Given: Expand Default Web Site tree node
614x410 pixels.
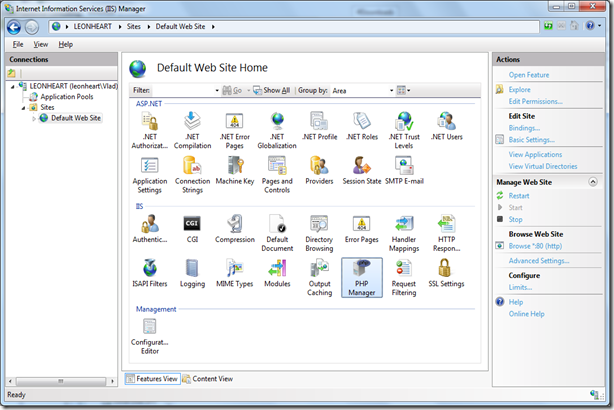Looking at the screenshot, I should (34, 118).
